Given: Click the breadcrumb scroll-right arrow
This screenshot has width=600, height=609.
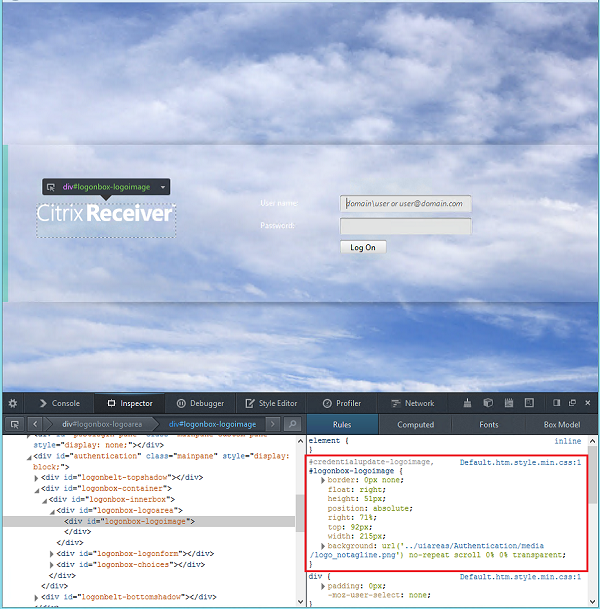Looking at the screenshot, I should [x=272, y=424].
